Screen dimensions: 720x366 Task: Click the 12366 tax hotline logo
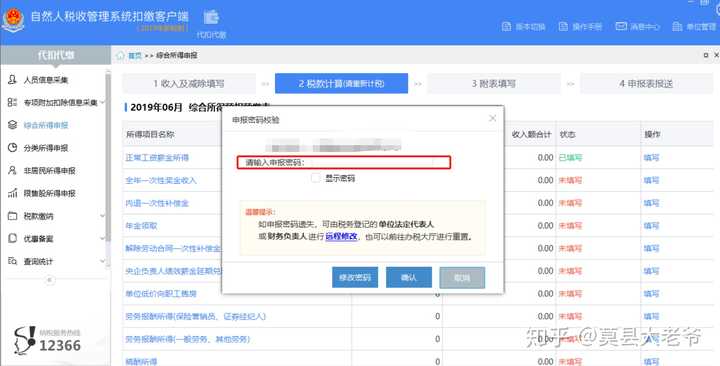click(x=47, y=341)
